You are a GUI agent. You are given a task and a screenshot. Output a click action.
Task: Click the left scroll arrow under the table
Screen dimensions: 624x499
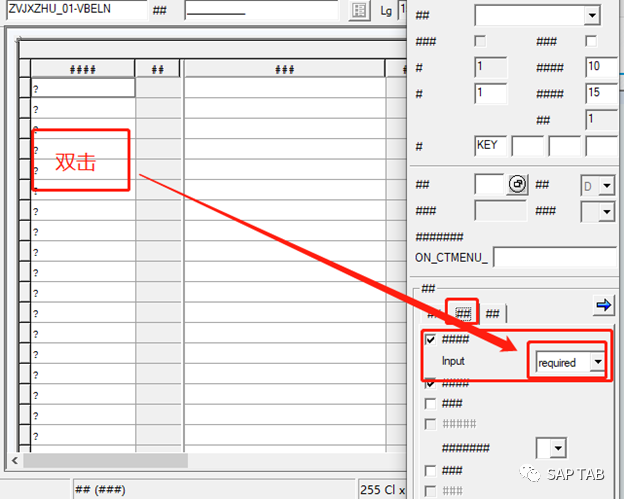tap(15, 460)
